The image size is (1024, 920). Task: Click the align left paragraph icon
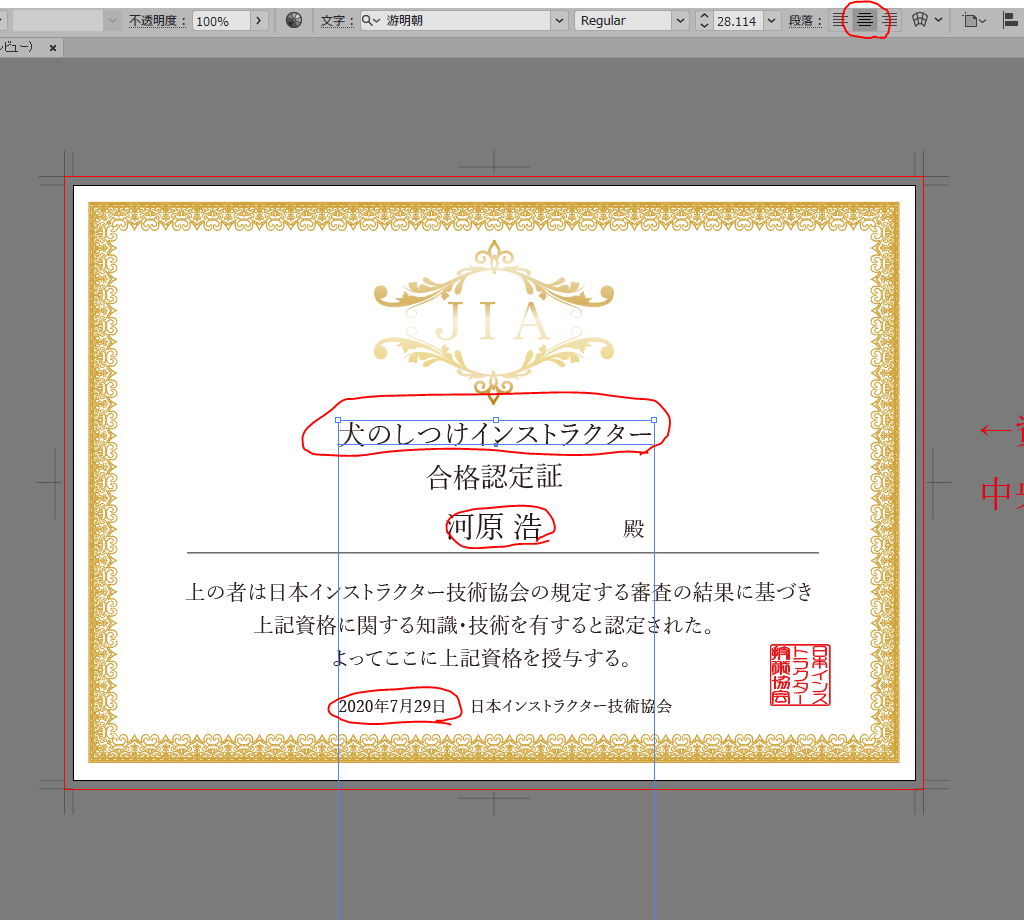point(840,20)
